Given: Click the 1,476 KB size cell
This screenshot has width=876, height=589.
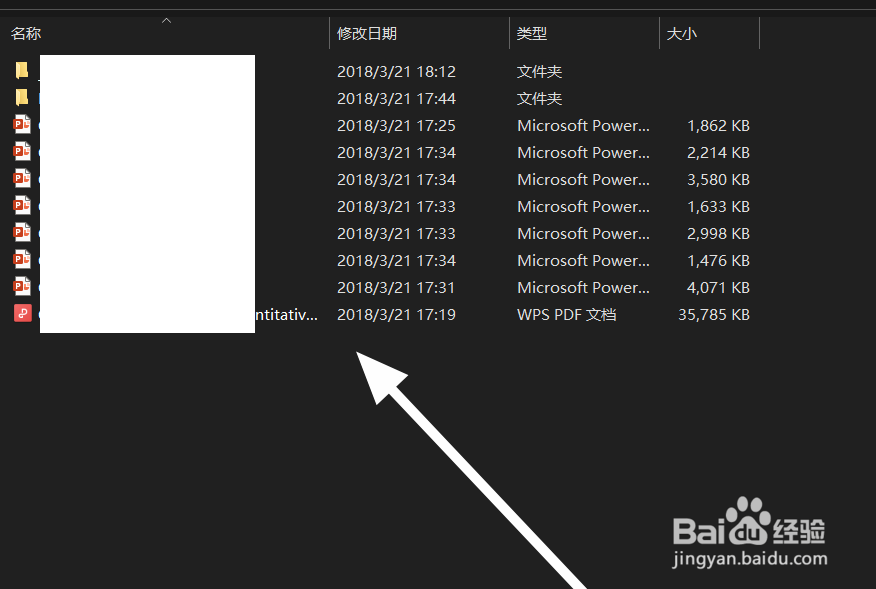Looking at the screenshot, I should coord(718,260).
